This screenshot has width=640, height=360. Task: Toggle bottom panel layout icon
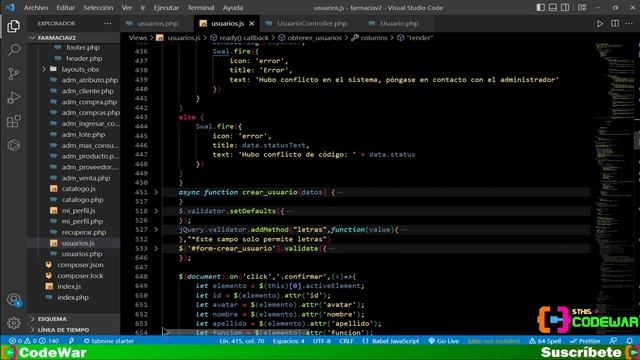point(552,8)
